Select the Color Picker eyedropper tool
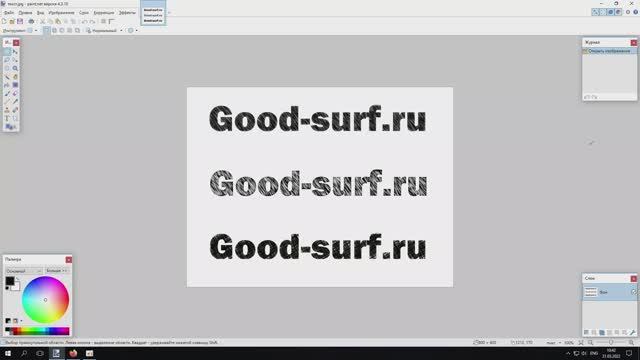Image resolution: width=640 pixels, height=360 pixels. 15,102
